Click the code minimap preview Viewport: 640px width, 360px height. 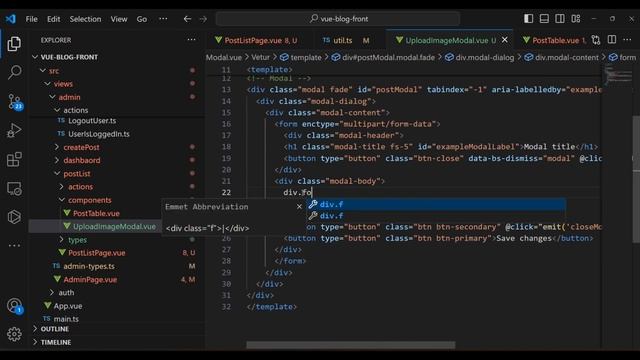click(618, 76)
